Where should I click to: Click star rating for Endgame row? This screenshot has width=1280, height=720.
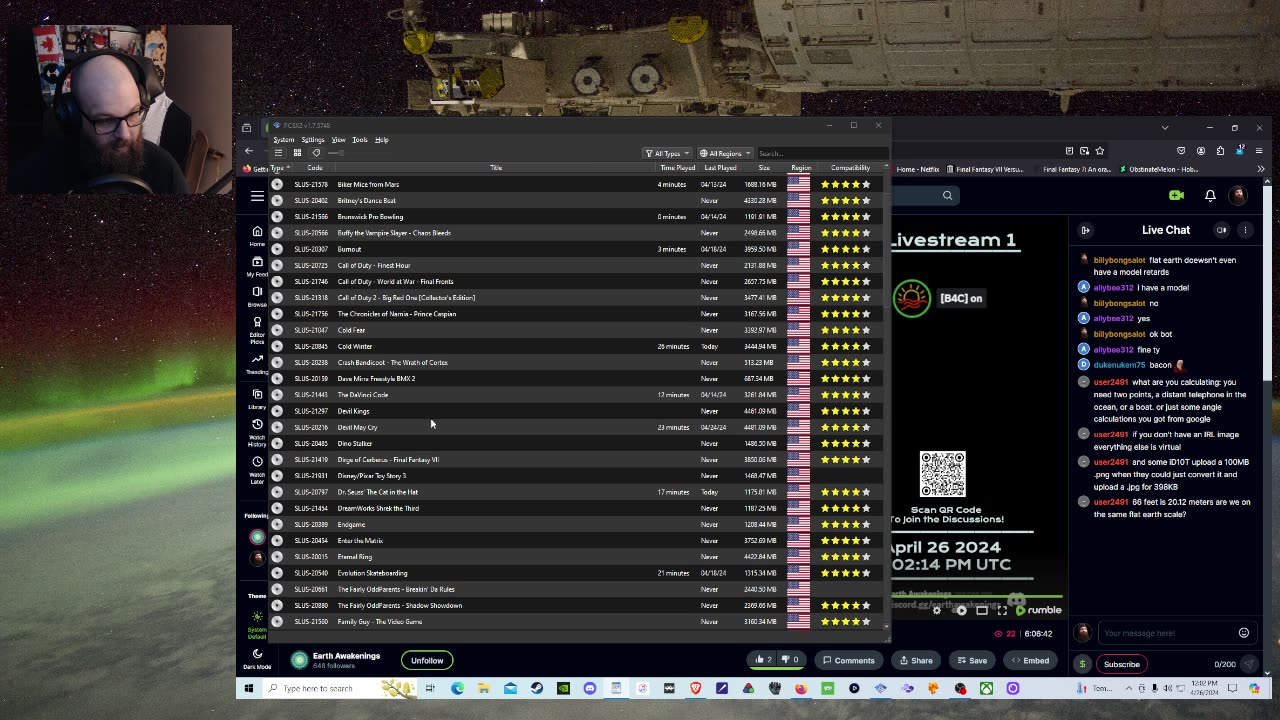pos(845,524)
